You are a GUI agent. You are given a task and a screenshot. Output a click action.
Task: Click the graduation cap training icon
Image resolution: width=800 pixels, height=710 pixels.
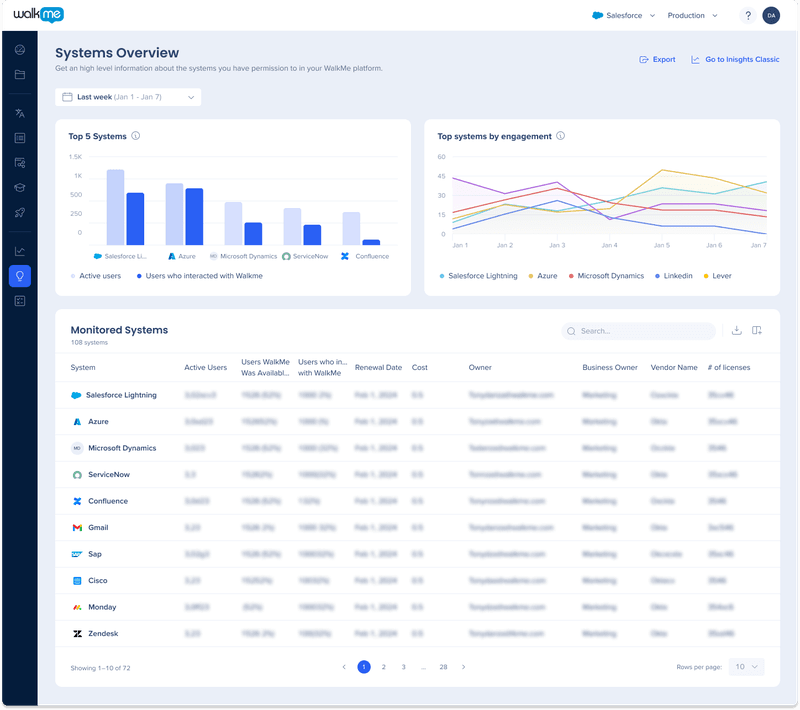[x=20, y=188]
